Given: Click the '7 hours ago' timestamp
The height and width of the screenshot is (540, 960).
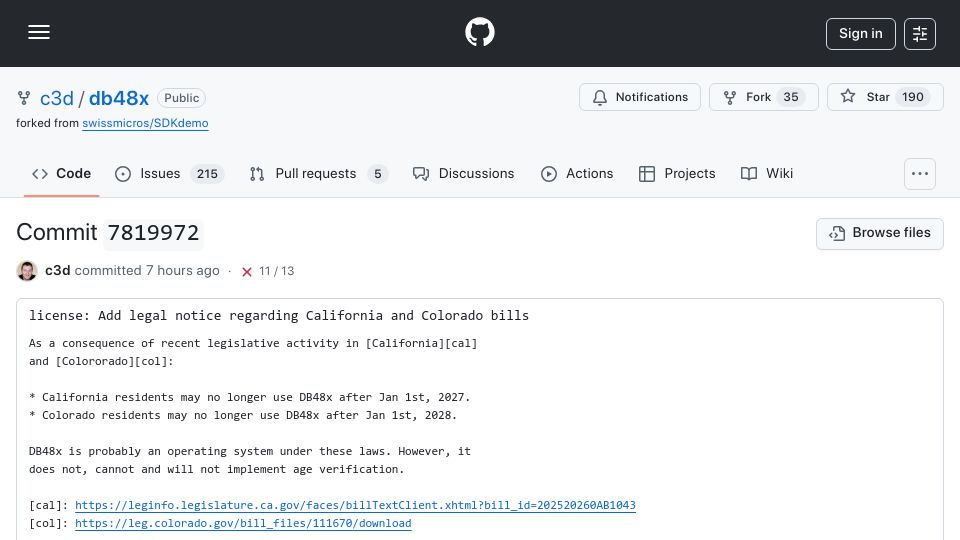Looking at the screenshot, I should coord(182,271).
